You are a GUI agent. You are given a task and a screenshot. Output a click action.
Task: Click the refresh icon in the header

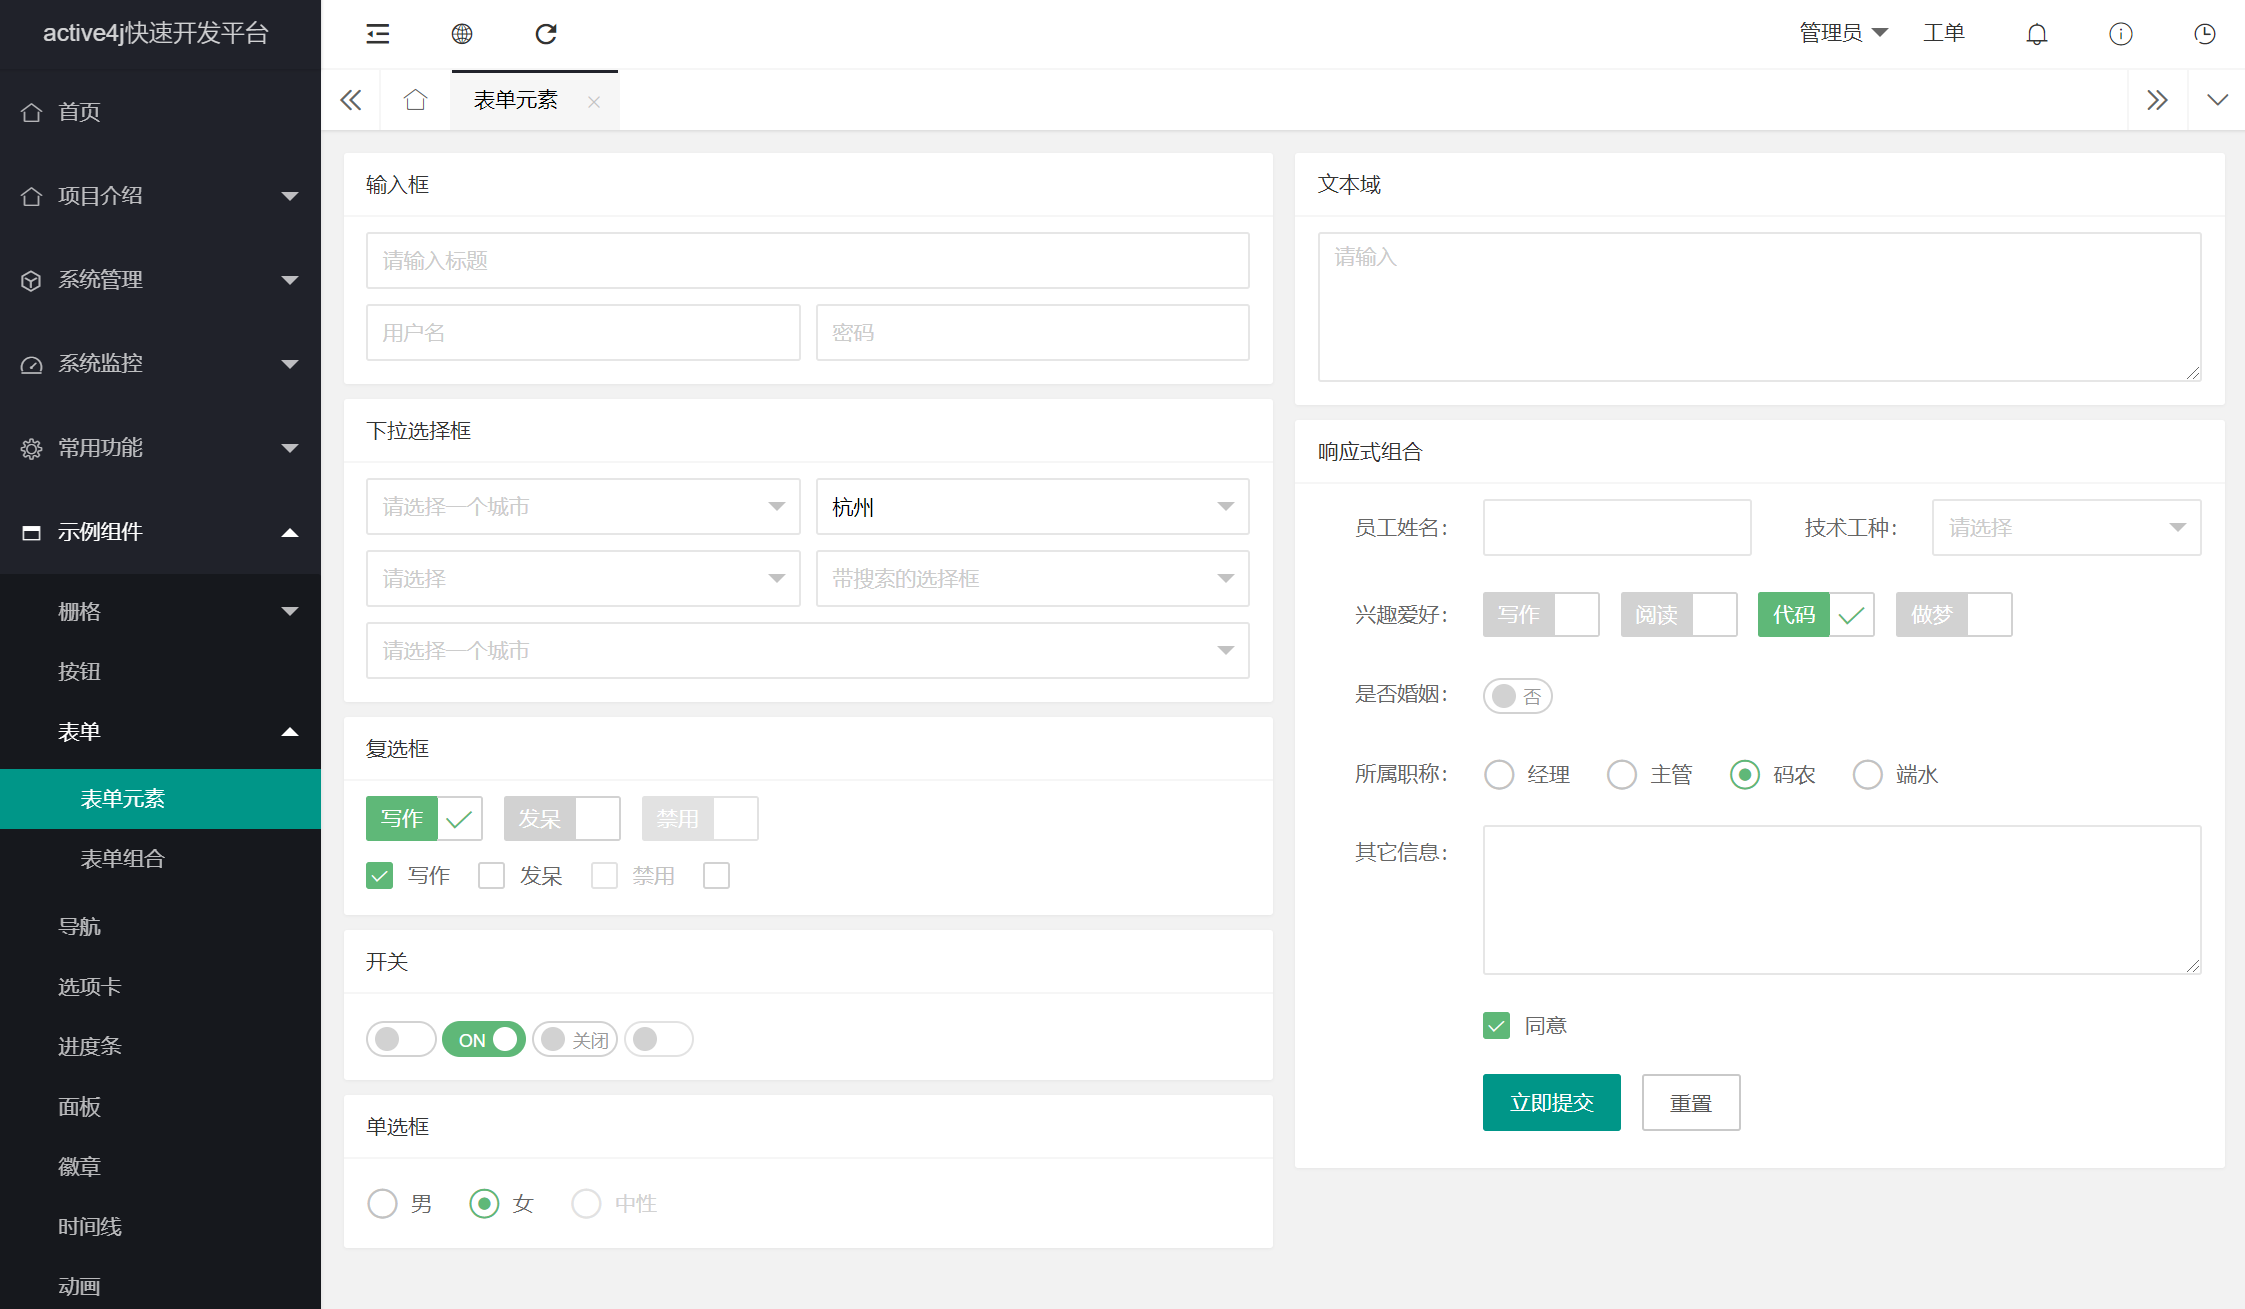point(546,34)
